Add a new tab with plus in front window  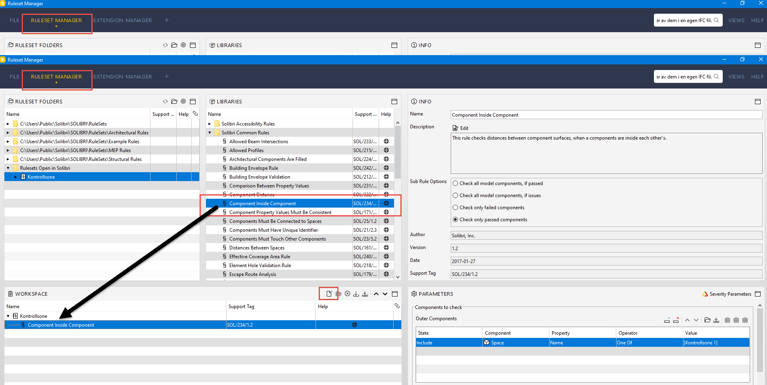click(167, 76)
